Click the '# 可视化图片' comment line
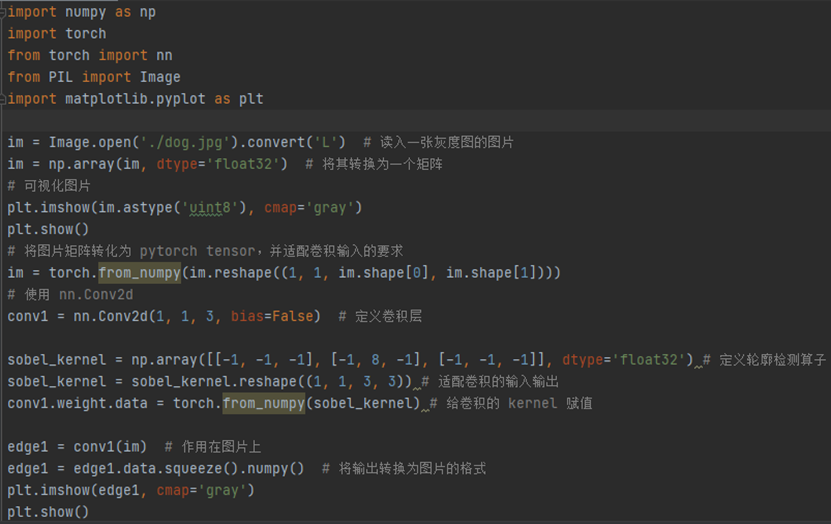831x524 pixels. (48, 186)
